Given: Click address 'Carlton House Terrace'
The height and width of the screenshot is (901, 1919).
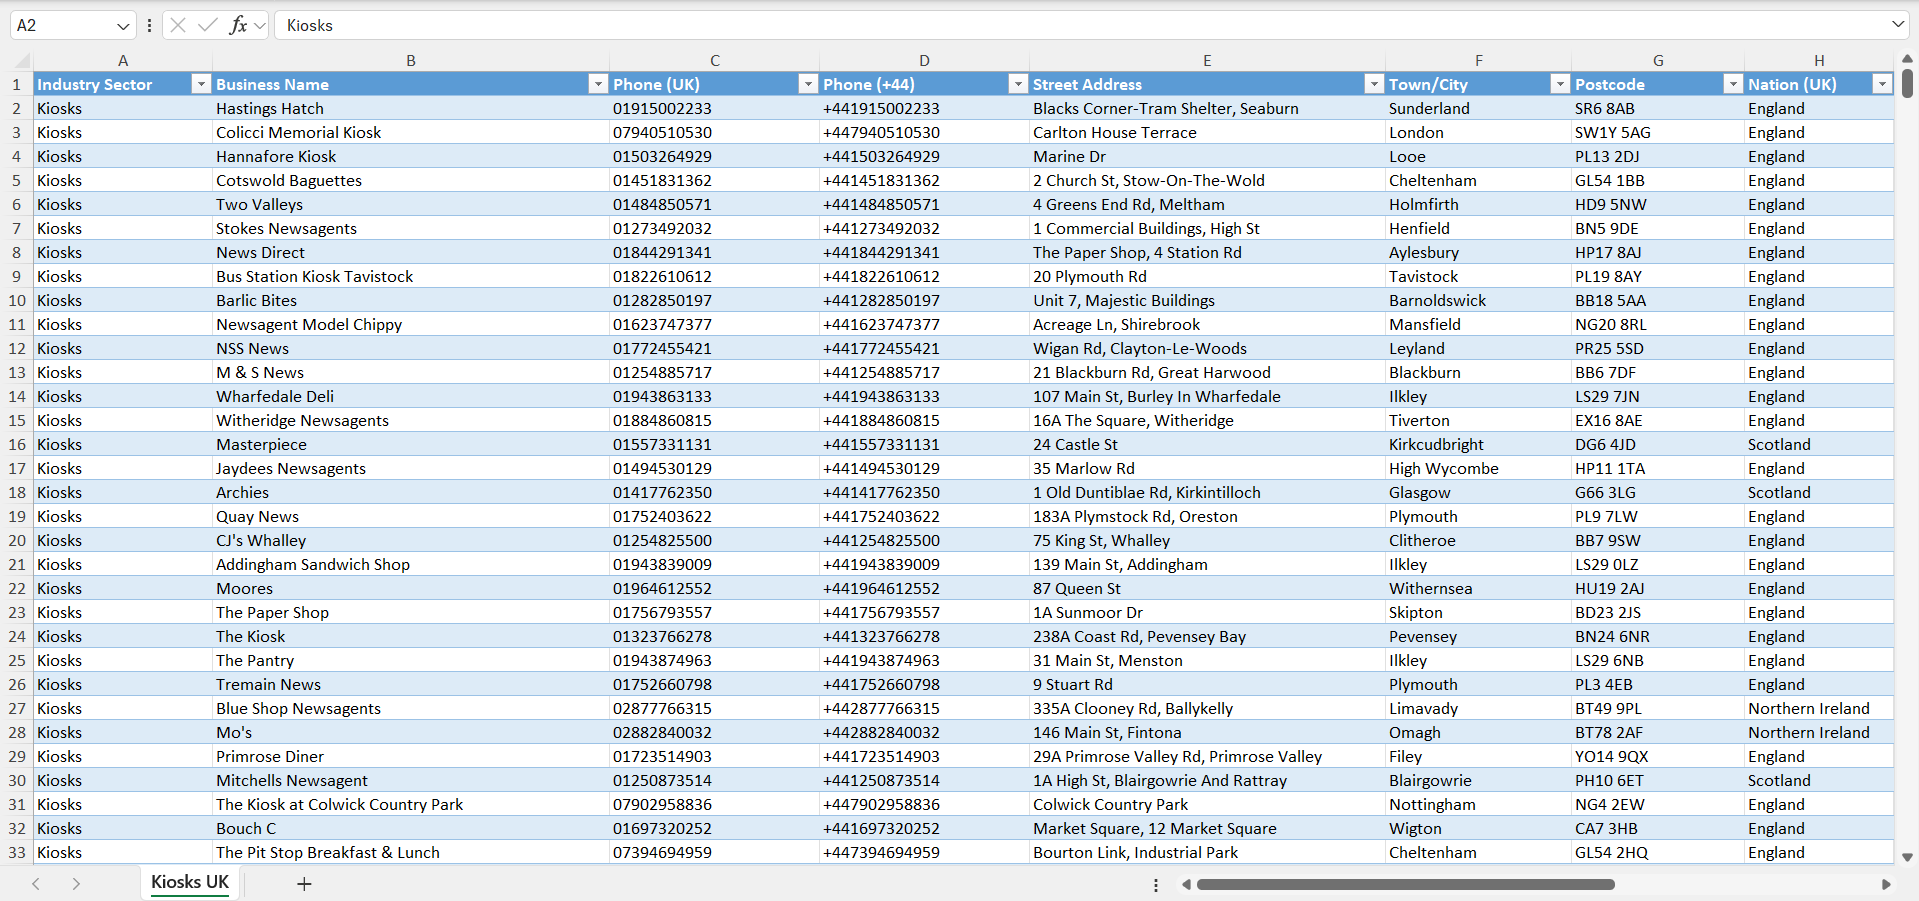Looking at the screenshot, I should tap(1207, 132).
